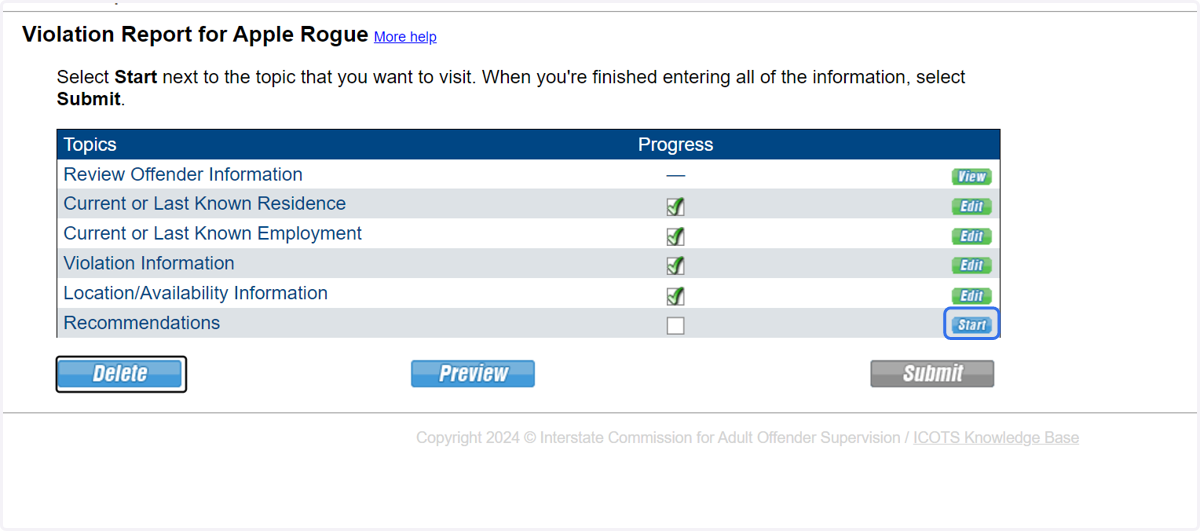Screen dimensions: 1200x531
Task: Click the Location/Availability progress checkmark
Action: [676, 296]
